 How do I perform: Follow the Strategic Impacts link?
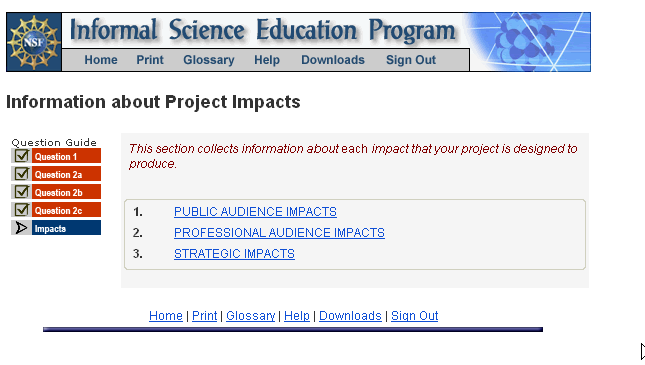click(234, 254)
